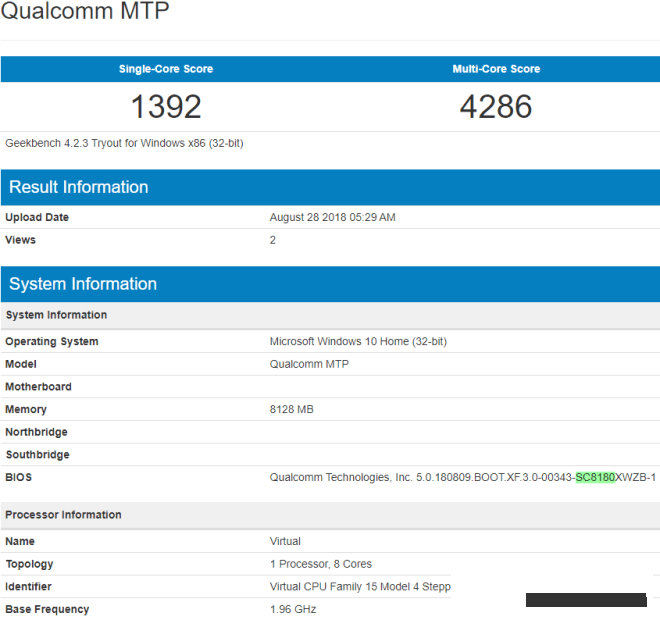The width and height of the screenshot is (660, 620).
Task: Select Virtual CPU Family 15 Model 4 text
Action: tap(360, 587)
